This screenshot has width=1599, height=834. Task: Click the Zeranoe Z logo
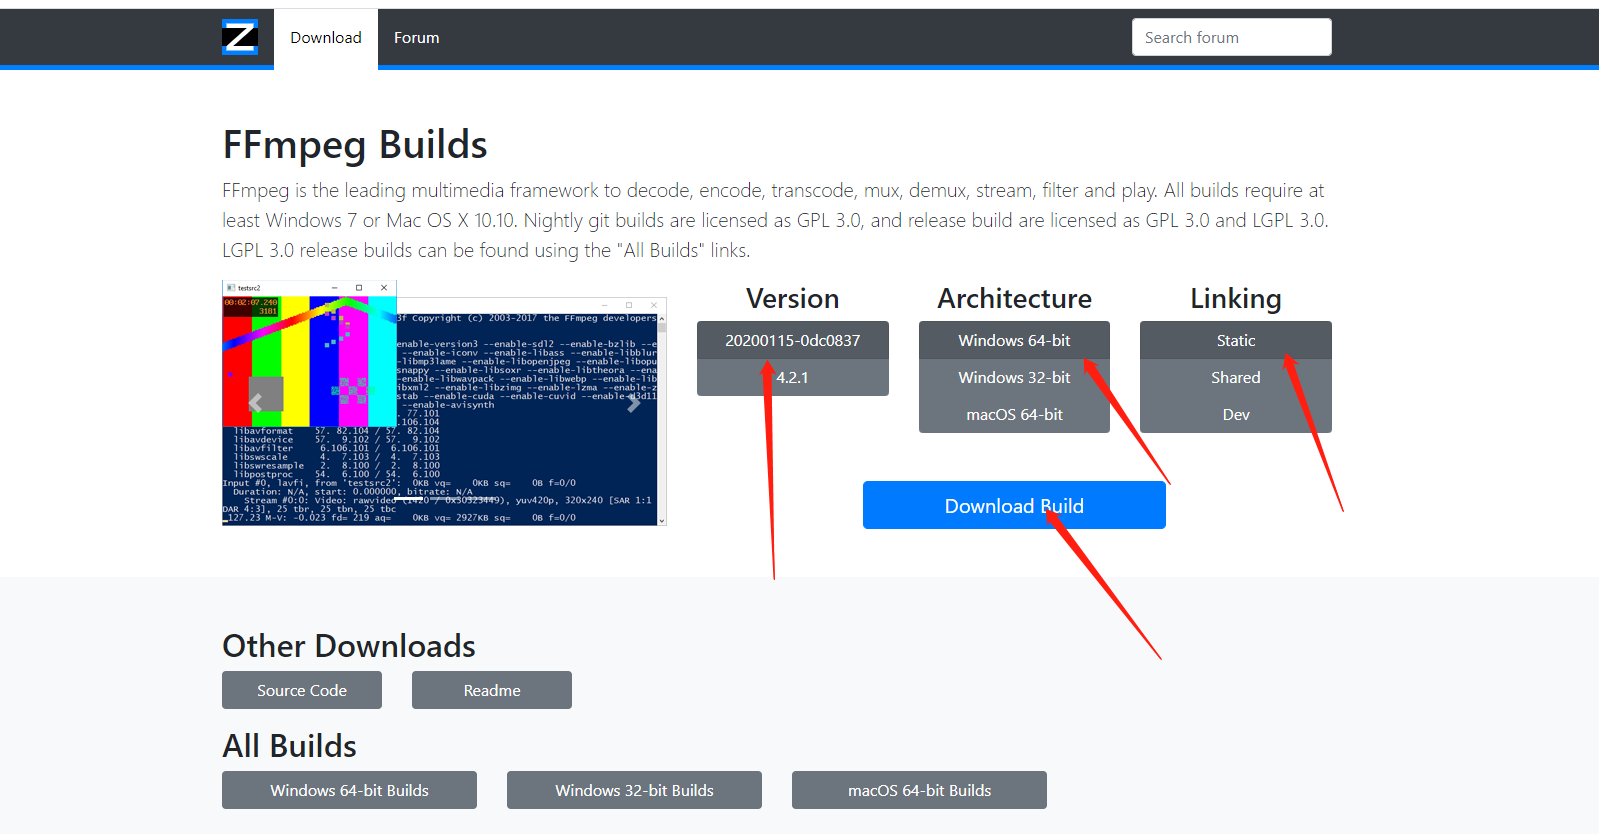point(240,38)
